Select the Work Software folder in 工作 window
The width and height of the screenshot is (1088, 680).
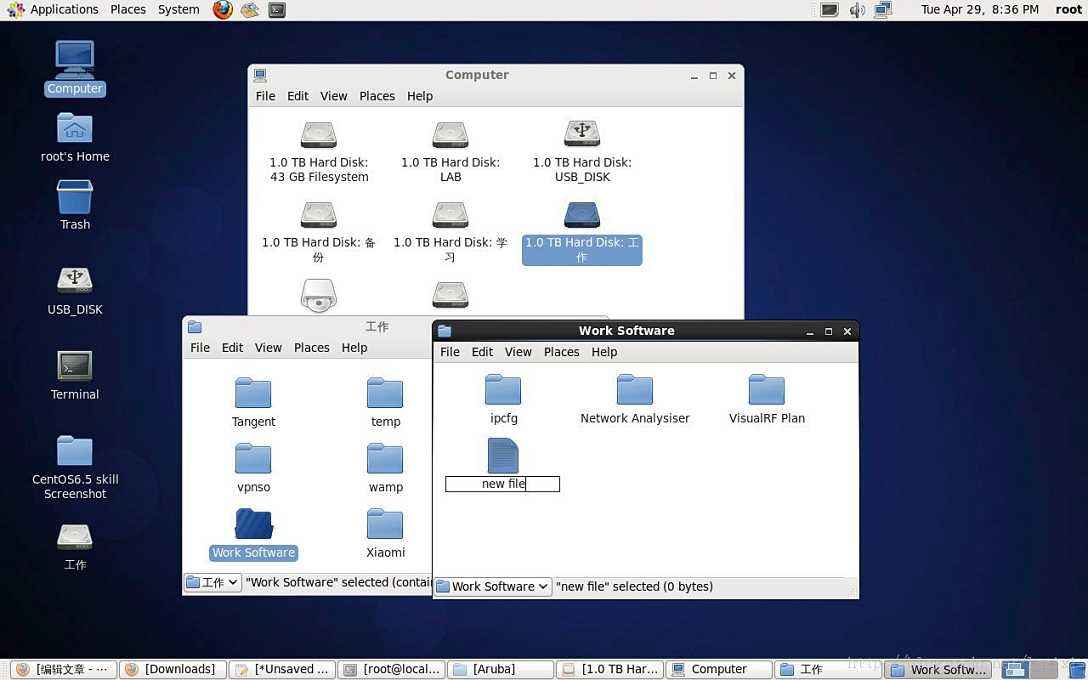[x=253, y=534]
